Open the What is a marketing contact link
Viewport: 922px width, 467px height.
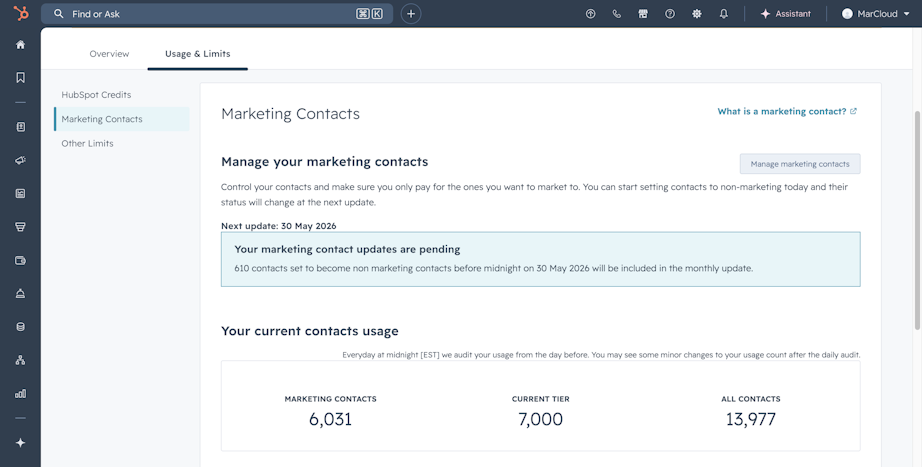tap(781, 111)
